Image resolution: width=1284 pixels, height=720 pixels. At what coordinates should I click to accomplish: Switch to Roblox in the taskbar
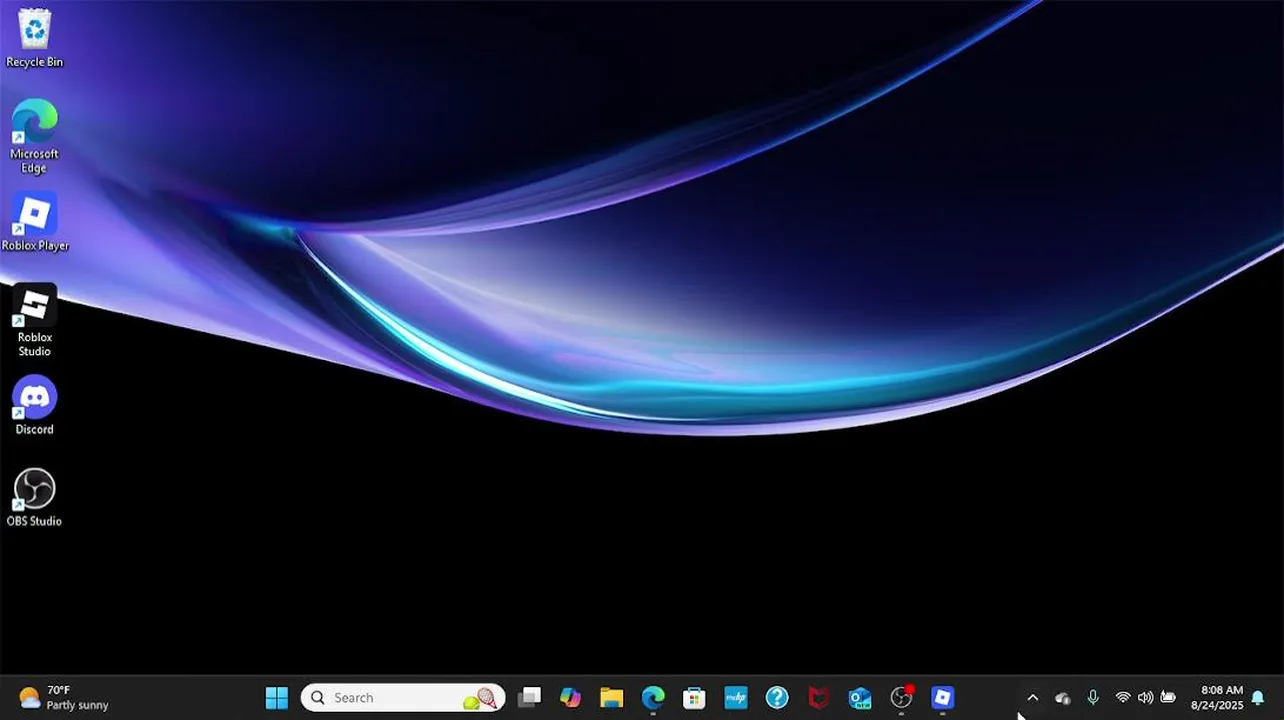pos(943,698)
